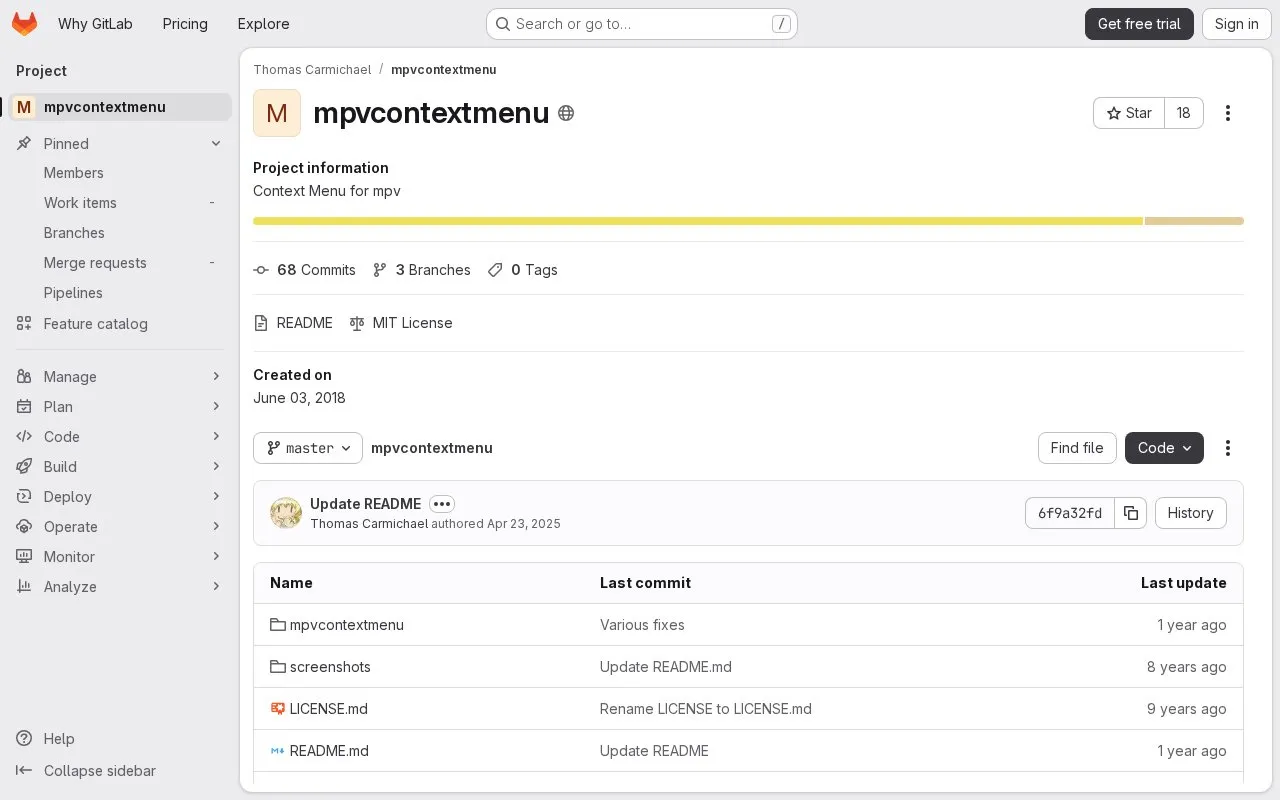Collapse sidebar using the arrow icon

(24, 771)
